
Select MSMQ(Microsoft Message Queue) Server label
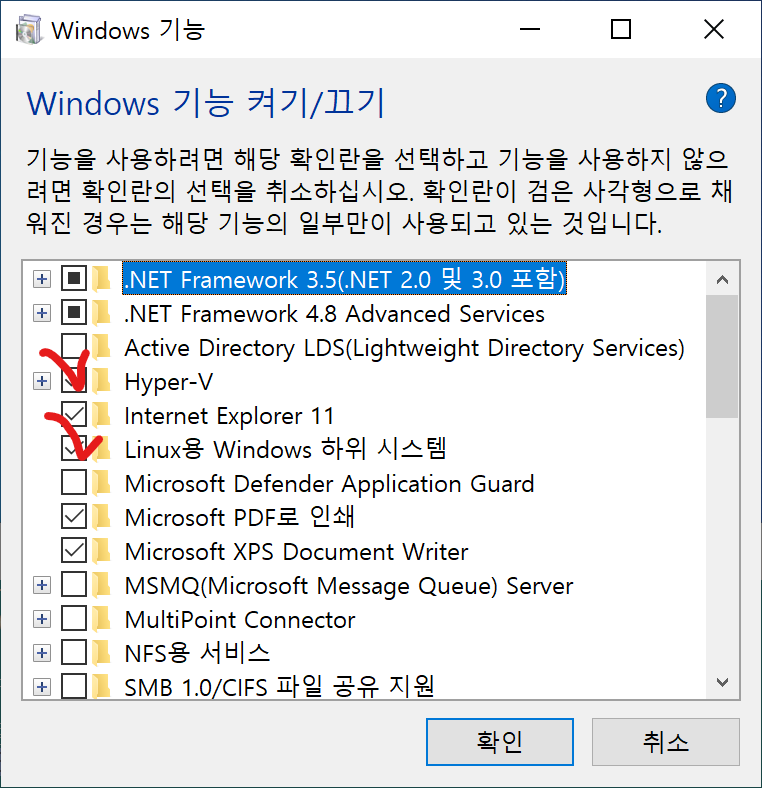[349, 586]
